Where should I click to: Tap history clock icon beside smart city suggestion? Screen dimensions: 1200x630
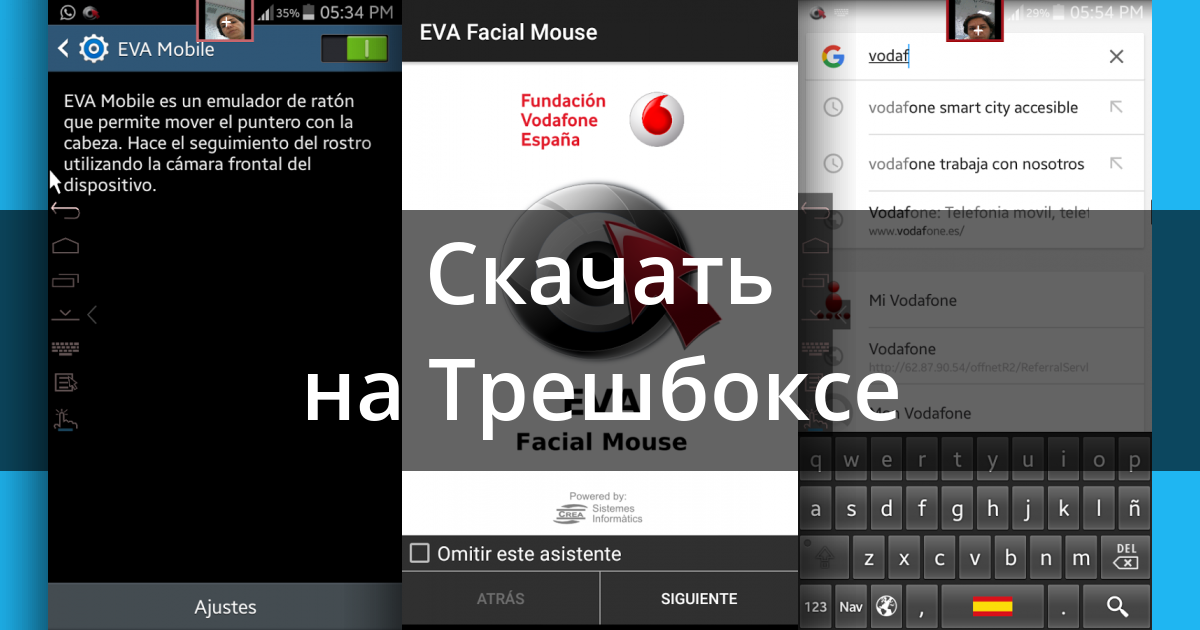832,107
